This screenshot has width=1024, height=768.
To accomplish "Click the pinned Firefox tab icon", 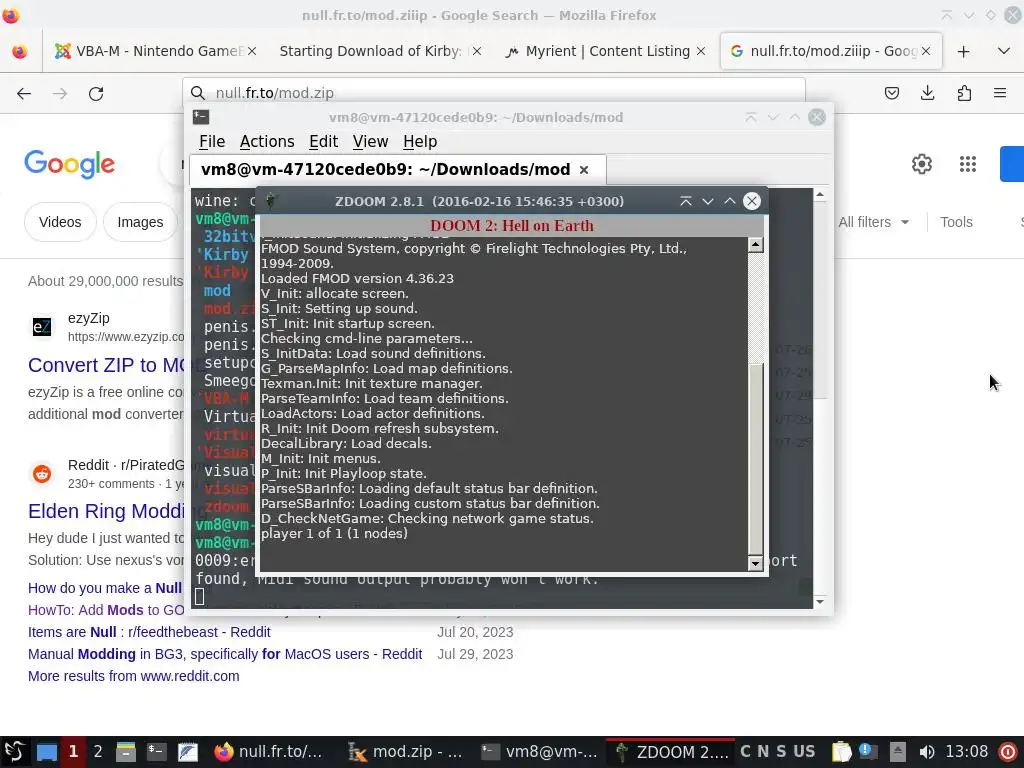I will (20, 51).
